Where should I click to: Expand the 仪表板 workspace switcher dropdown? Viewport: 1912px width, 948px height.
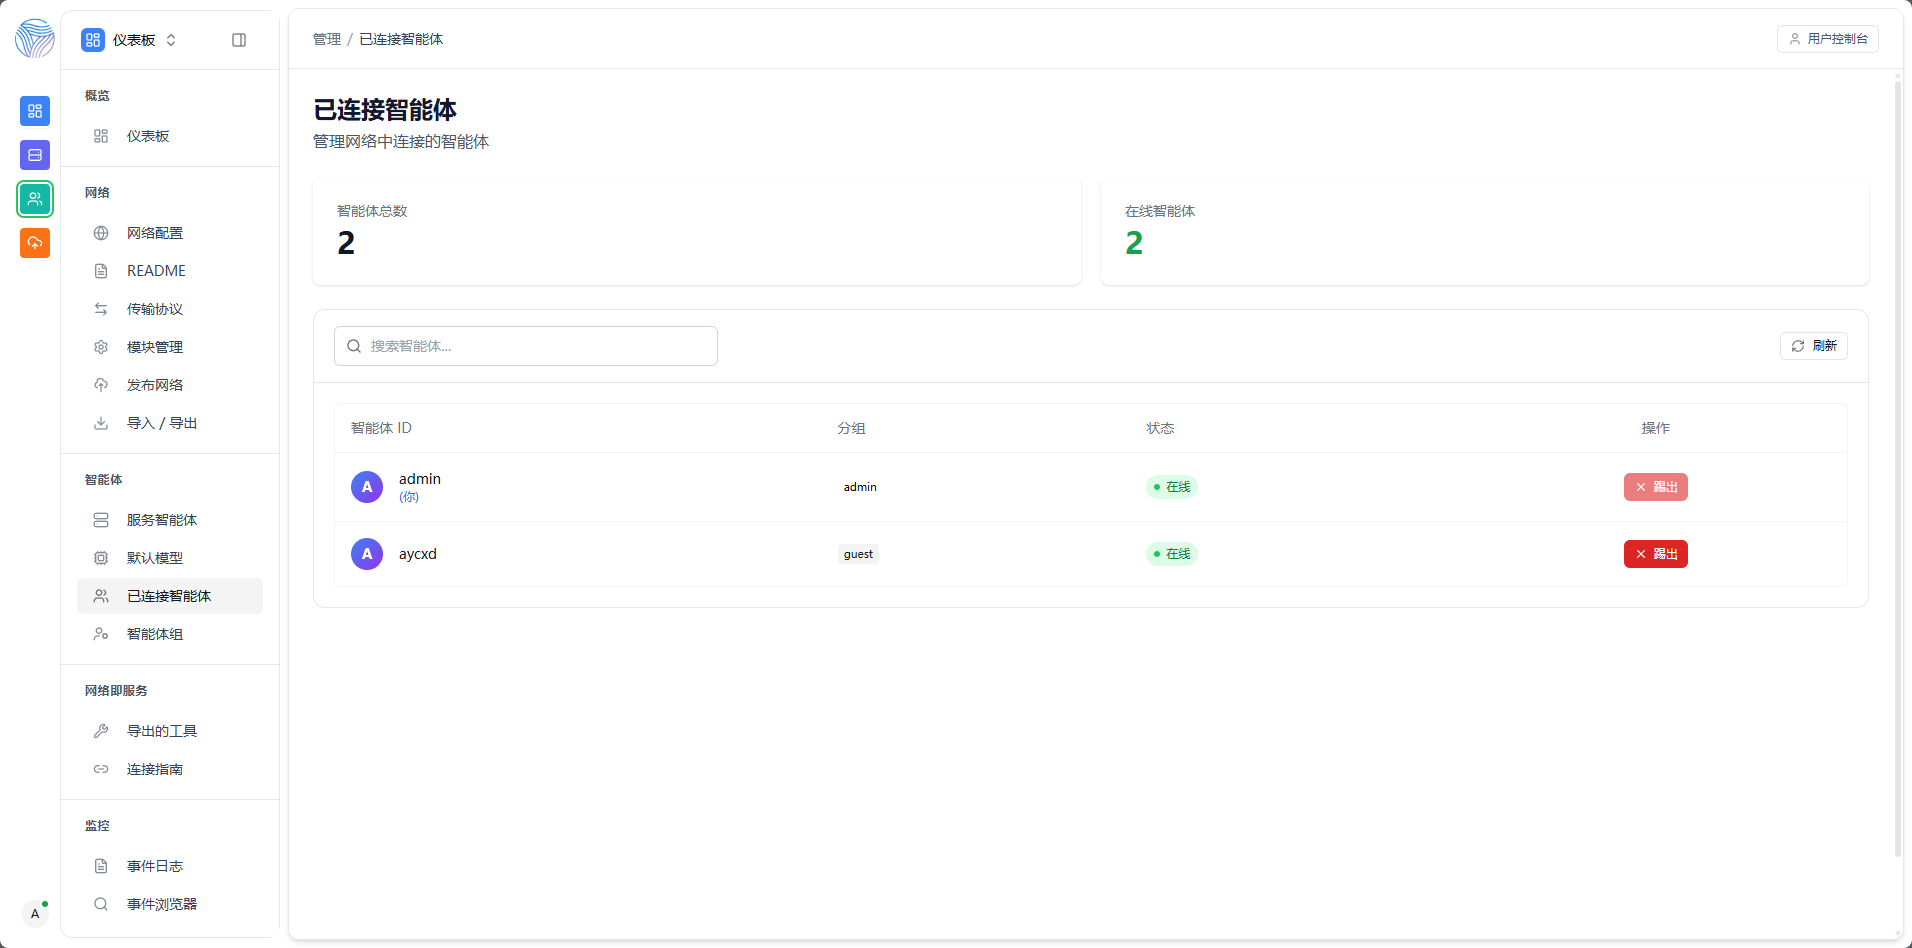pos(130,40)
